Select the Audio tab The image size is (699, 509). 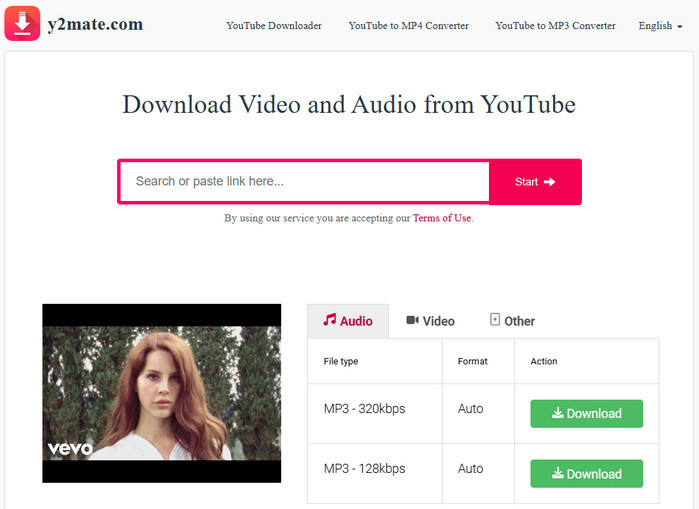pyautogui.click(x=347, y=321)
